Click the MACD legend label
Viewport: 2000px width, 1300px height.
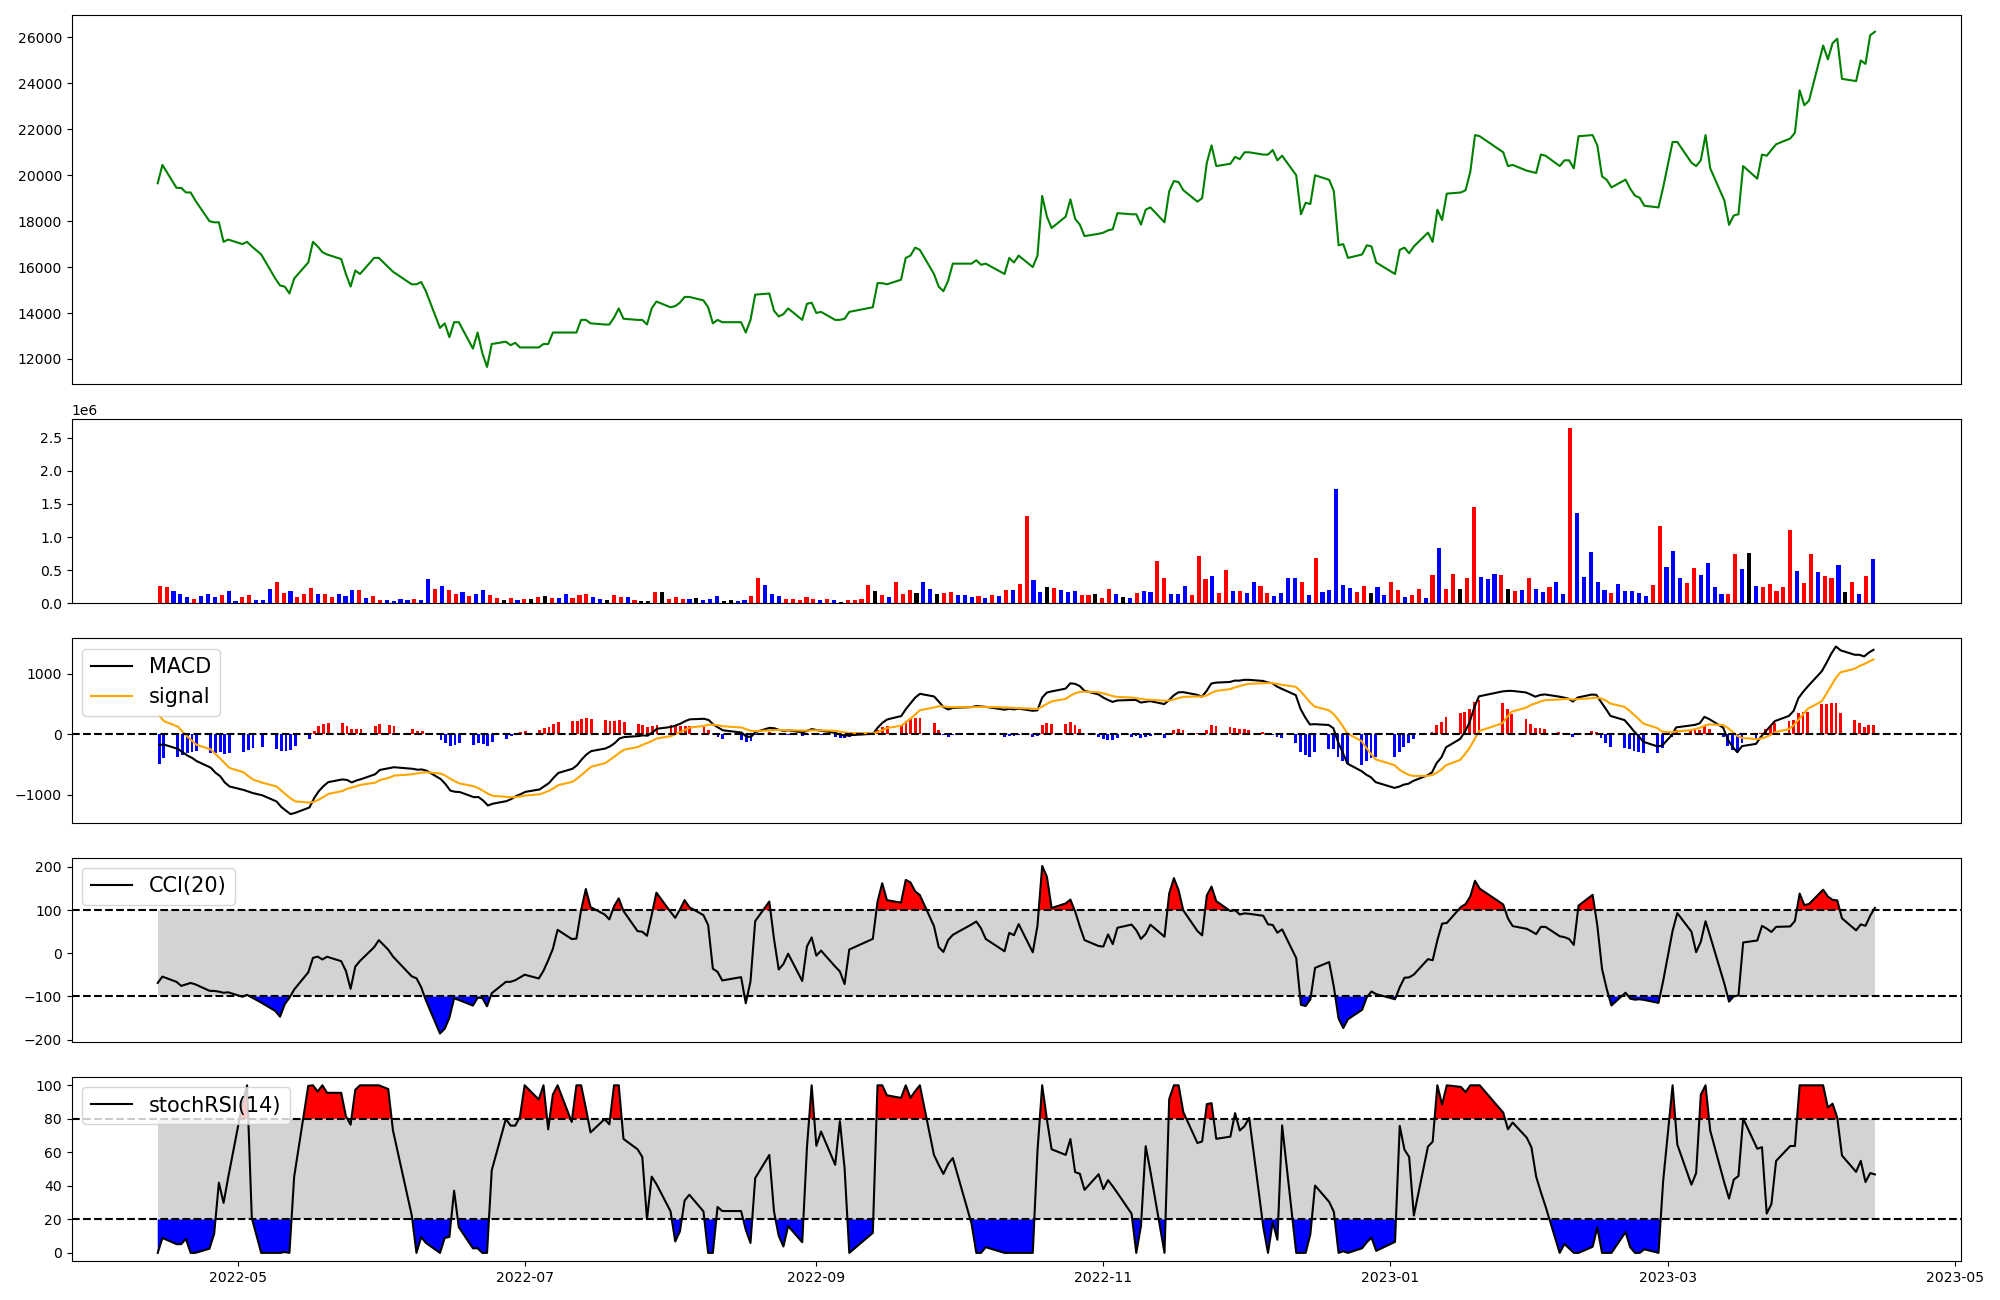click(x=179, y=666)
